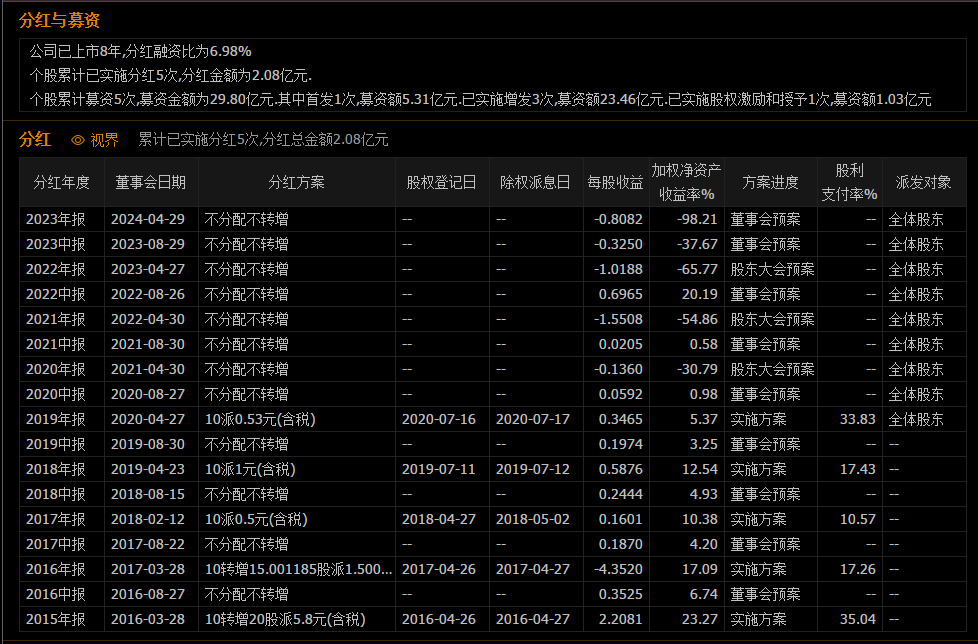Select the 派发对象 column header
The image size is (978, 644).
(x=924, y=182)
